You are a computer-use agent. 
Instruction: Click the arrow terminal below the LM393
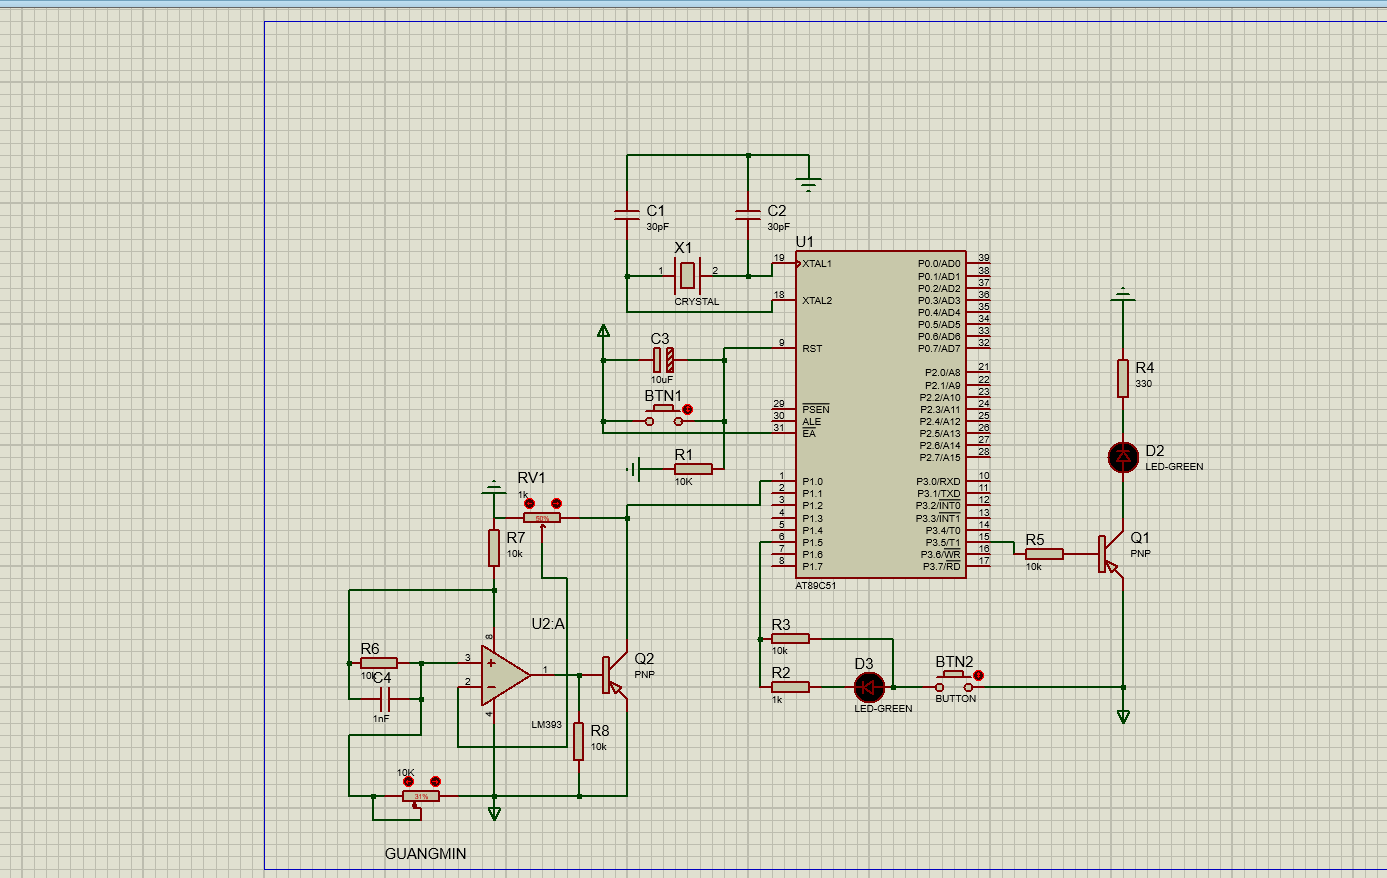coord(494,814)
